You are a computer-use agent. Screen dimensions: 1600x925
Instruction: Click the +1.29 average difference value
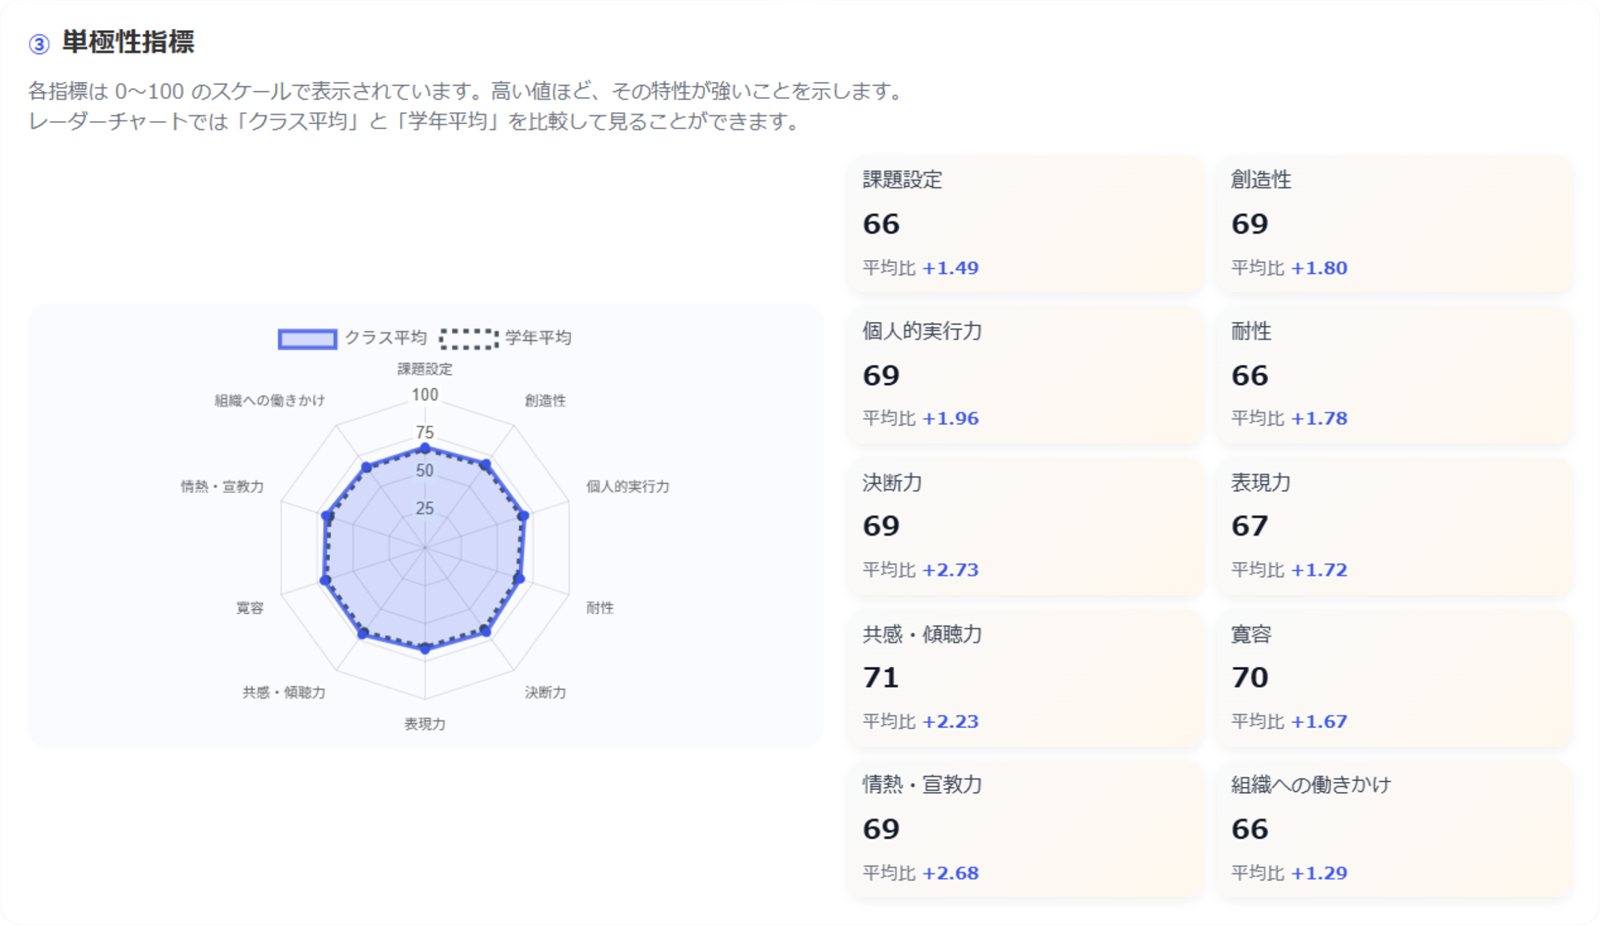[x=1319, y=873]
